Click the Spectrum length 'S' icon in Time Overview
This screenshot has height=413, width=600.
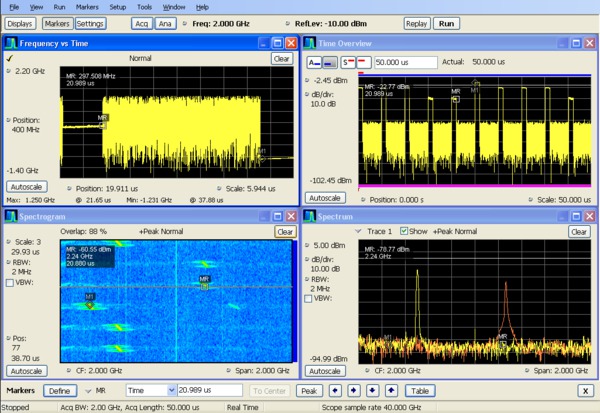pyautogui.click(x=350, y=61)
